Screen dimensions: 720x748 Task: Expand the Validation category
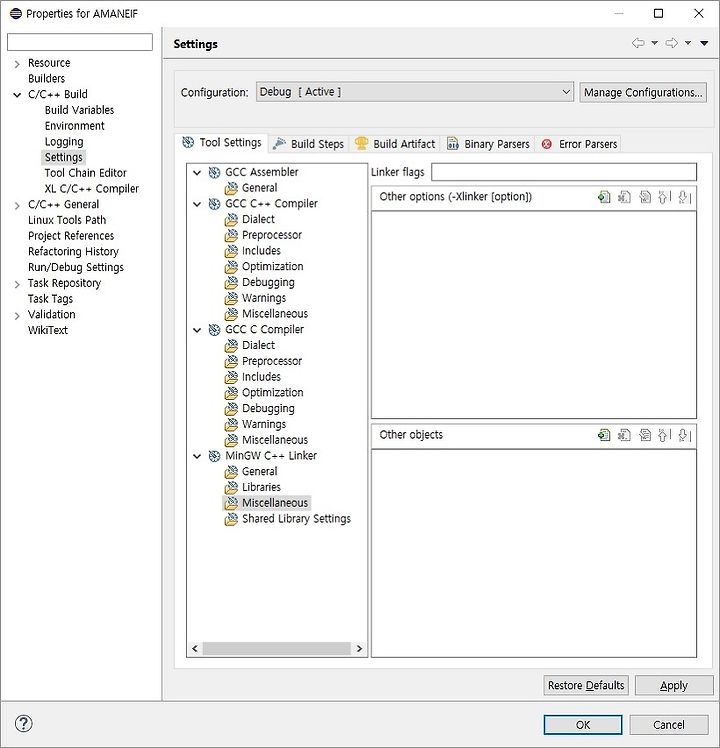(17, 315)
